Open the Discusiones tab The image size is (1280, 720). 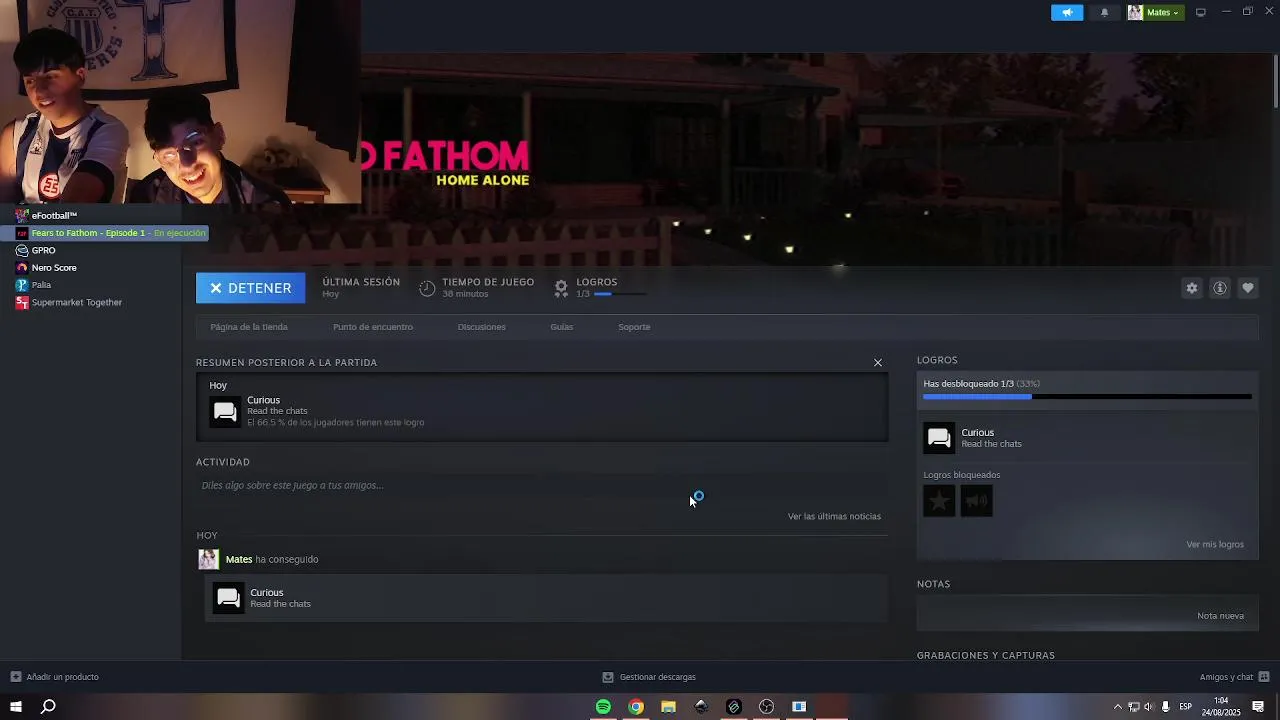pos(481,327)
